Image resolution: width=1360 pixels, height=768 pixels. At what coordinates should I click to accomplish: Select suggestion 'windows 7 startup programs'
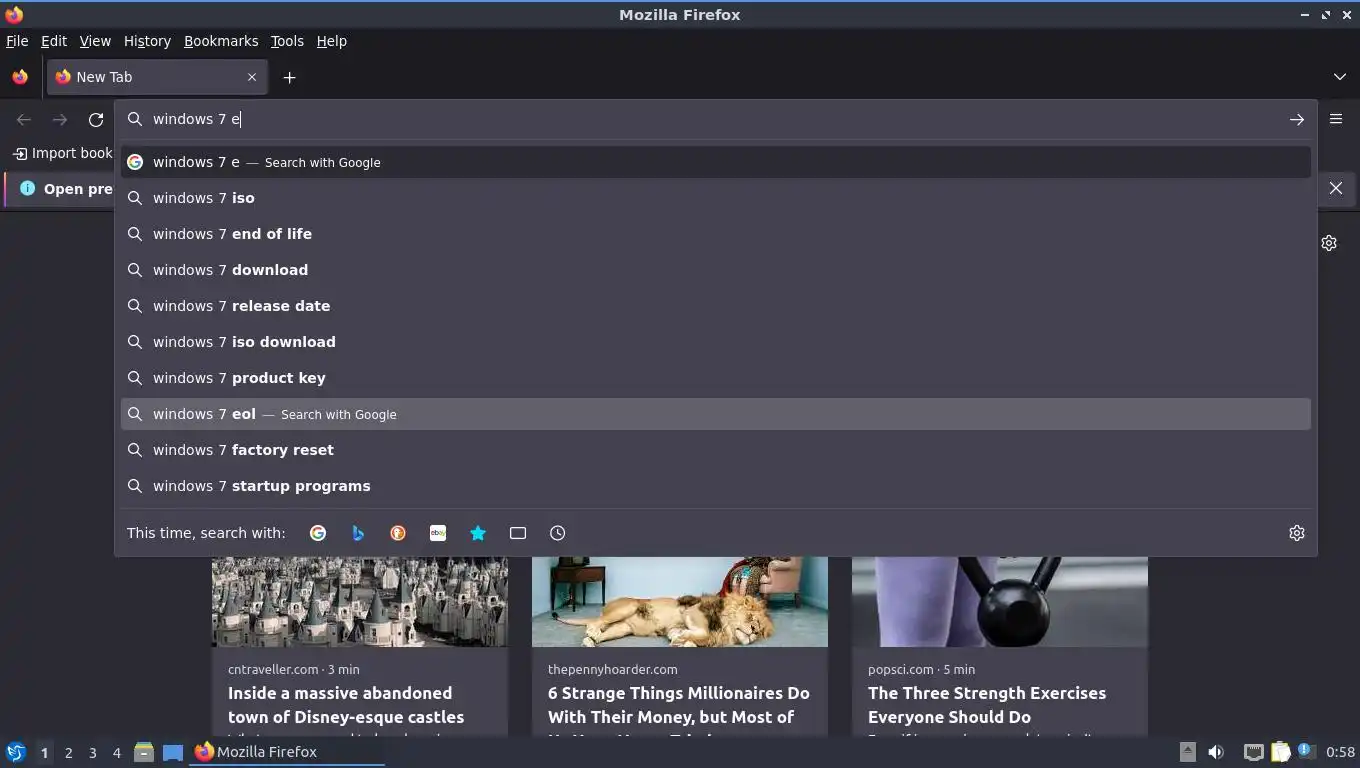click(715, 486)
